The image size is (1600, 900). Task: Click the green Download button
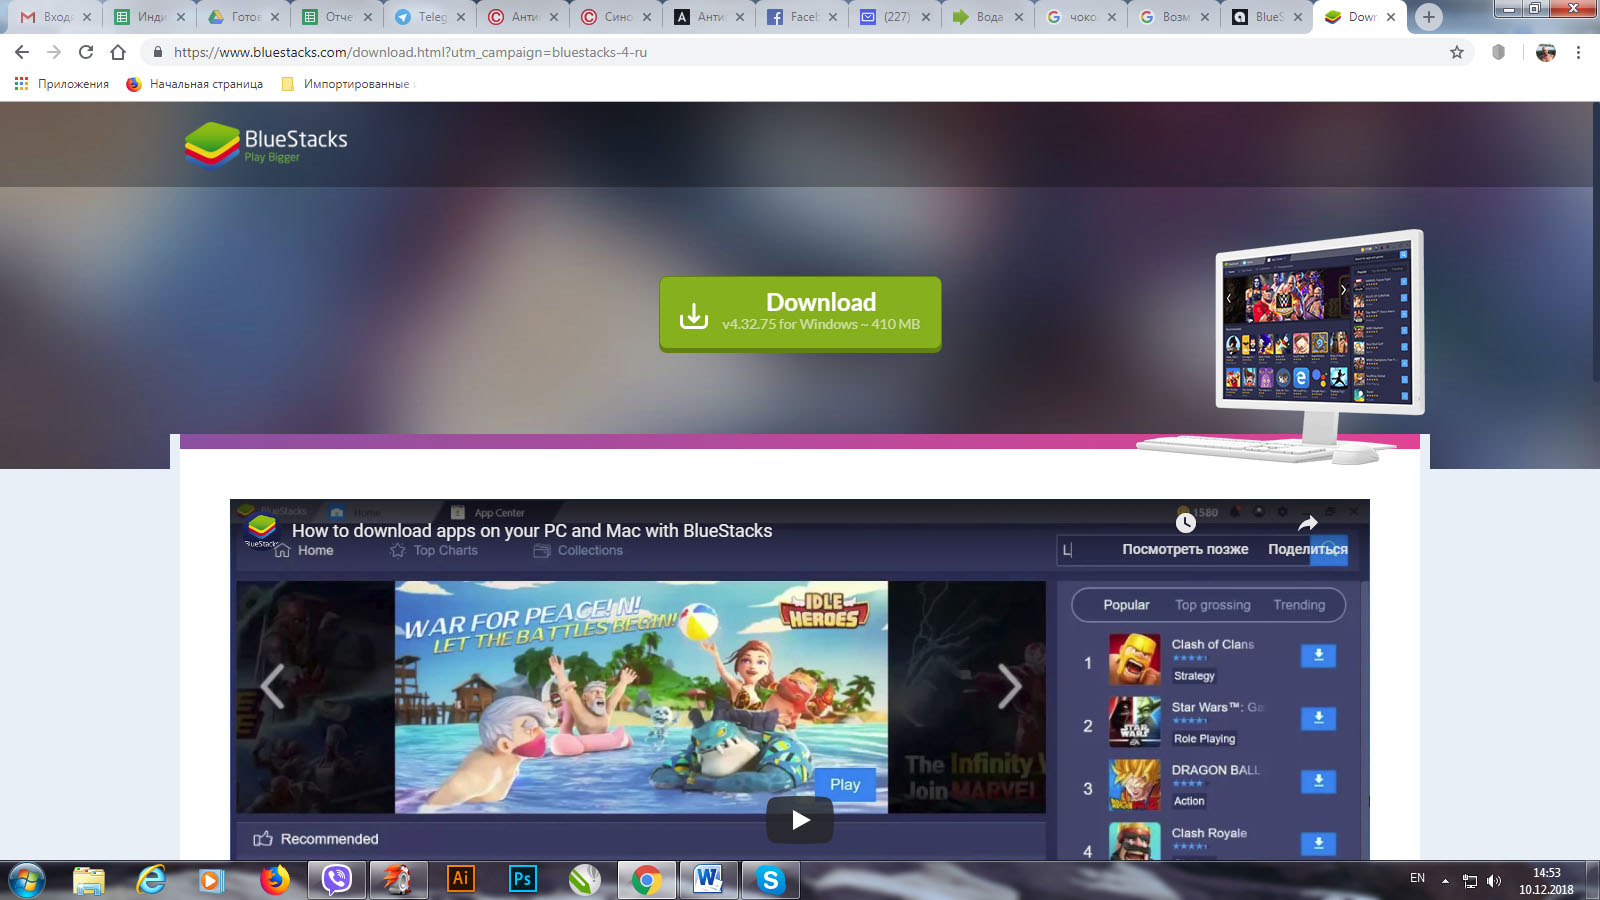click(x=800, y=314)
